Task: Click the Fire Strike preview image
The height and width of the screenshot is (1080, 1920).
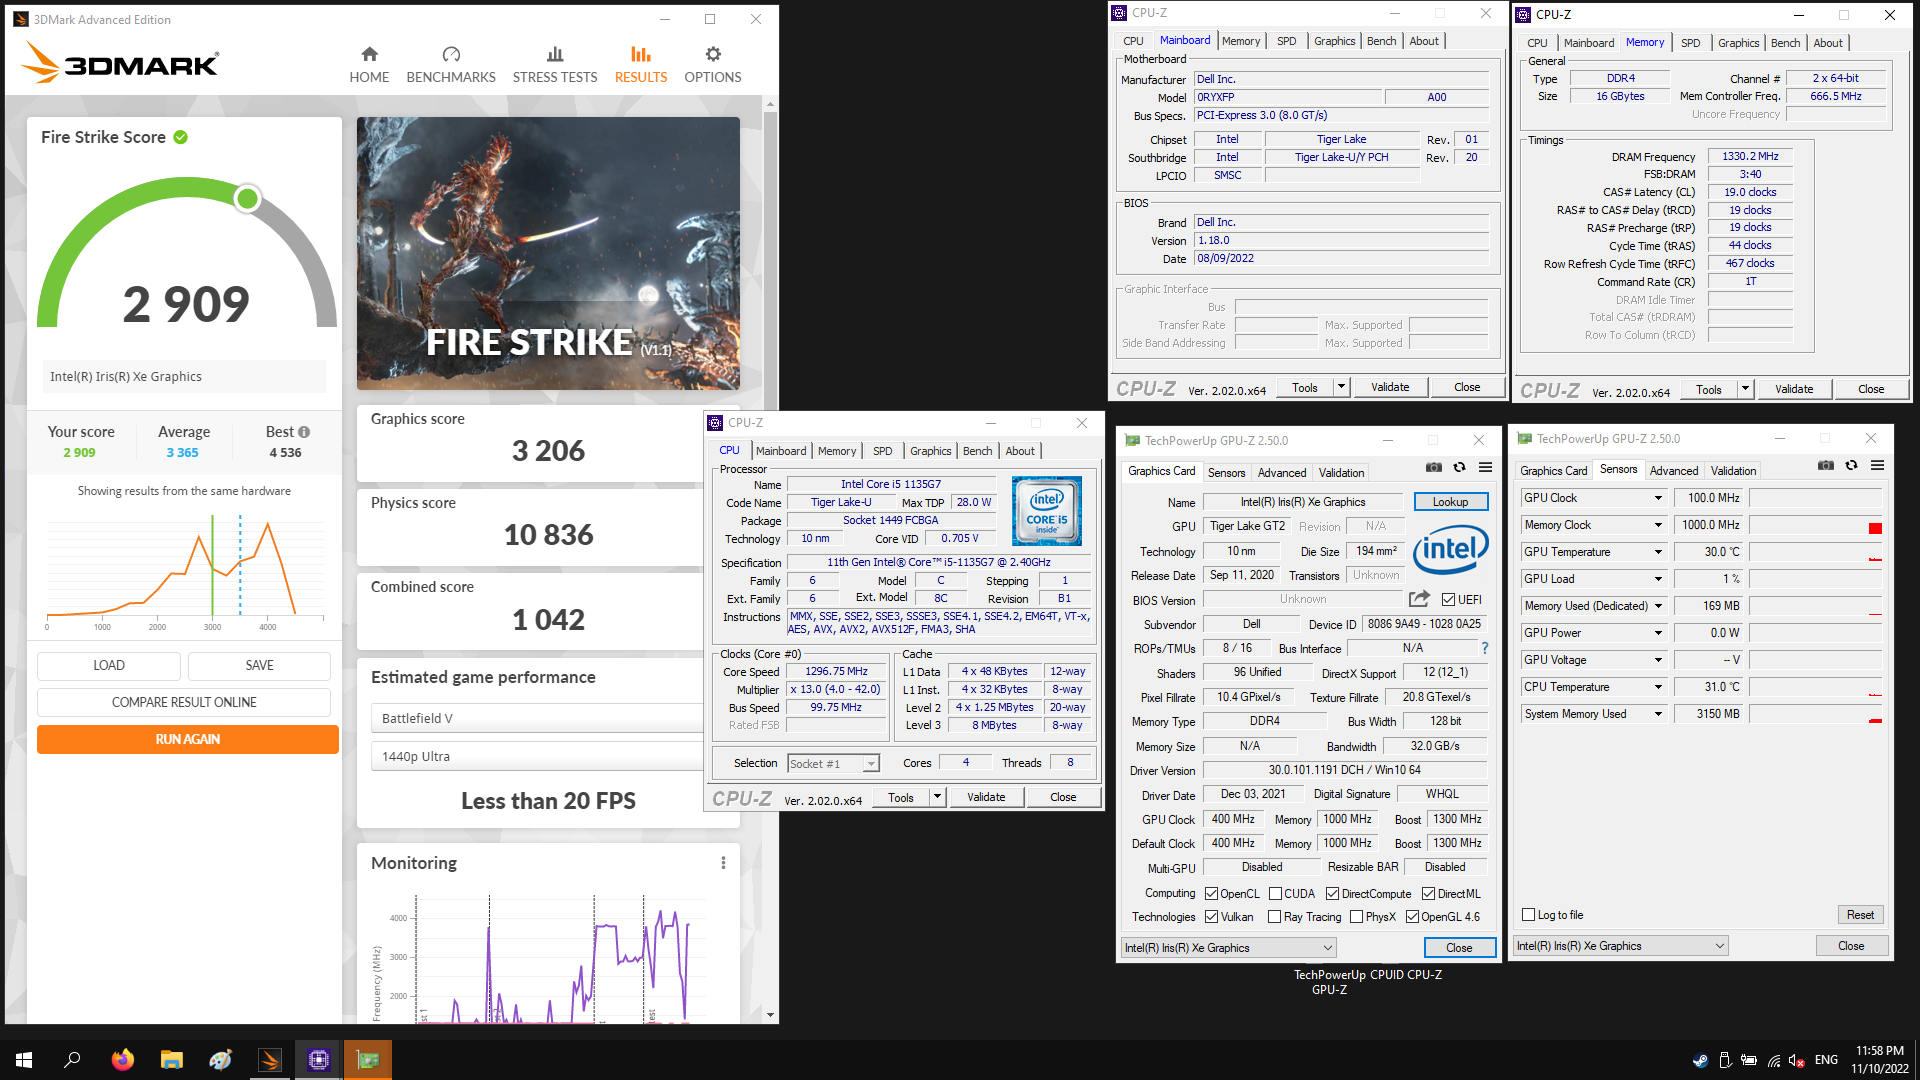Action: point(548,253)
